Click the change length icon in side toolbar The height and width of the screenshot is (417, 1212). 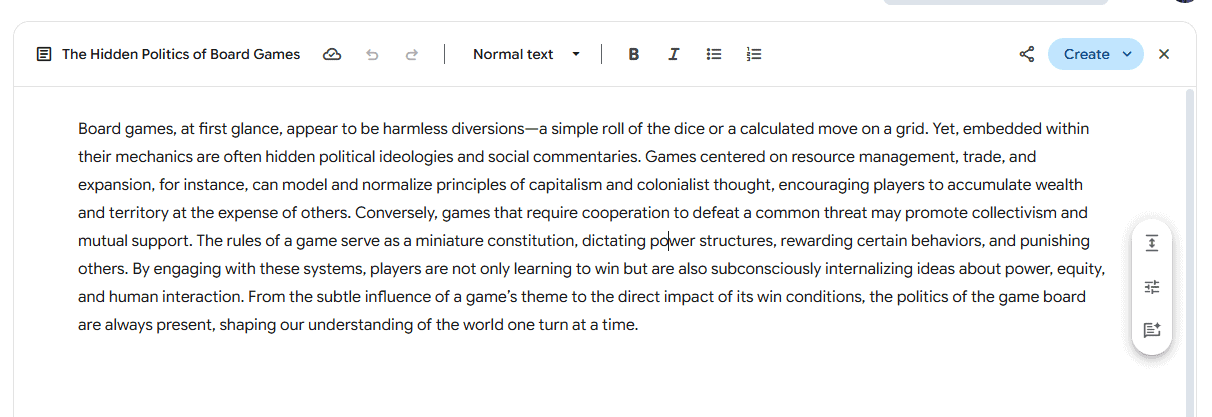point(1152,243)
